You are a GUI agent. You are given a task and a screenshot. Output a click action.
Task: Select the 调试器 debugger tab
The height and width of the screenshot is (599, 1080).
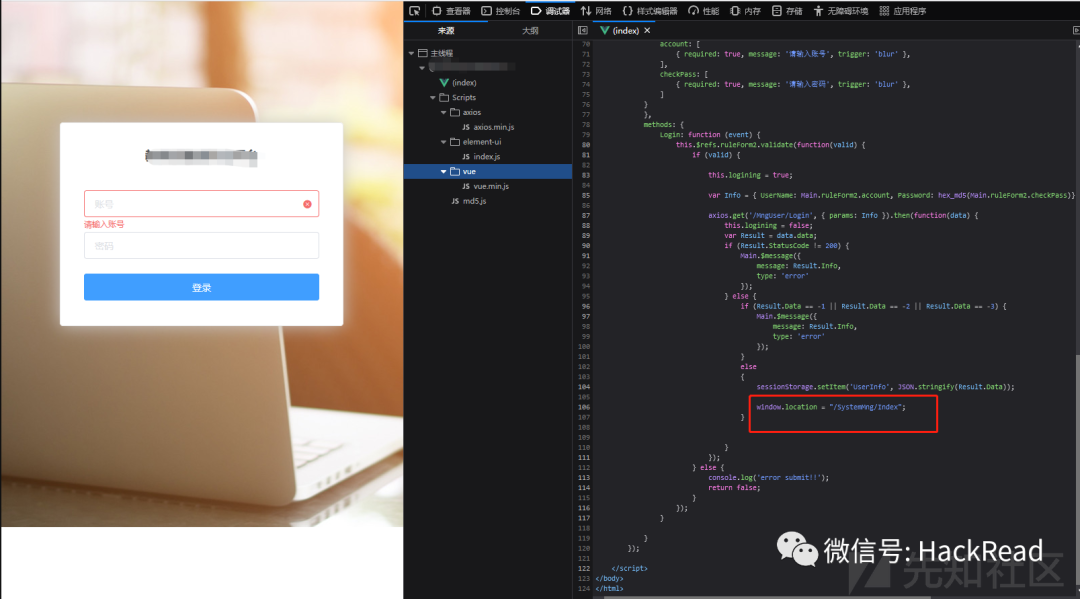[550, 10]
